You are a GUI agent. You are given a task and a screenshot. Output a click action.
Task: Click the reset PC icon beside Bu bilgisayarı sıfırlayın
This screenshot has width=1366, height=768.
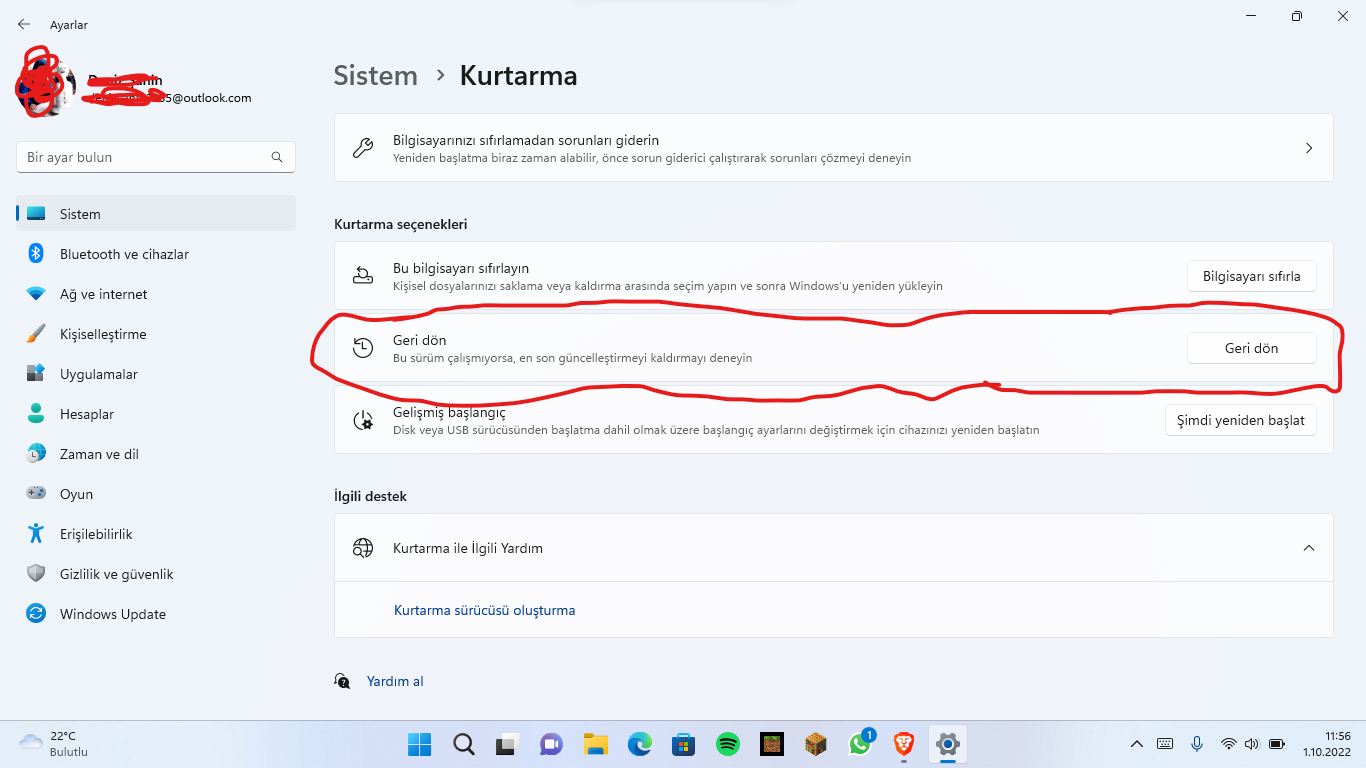(x=363, y=276)
